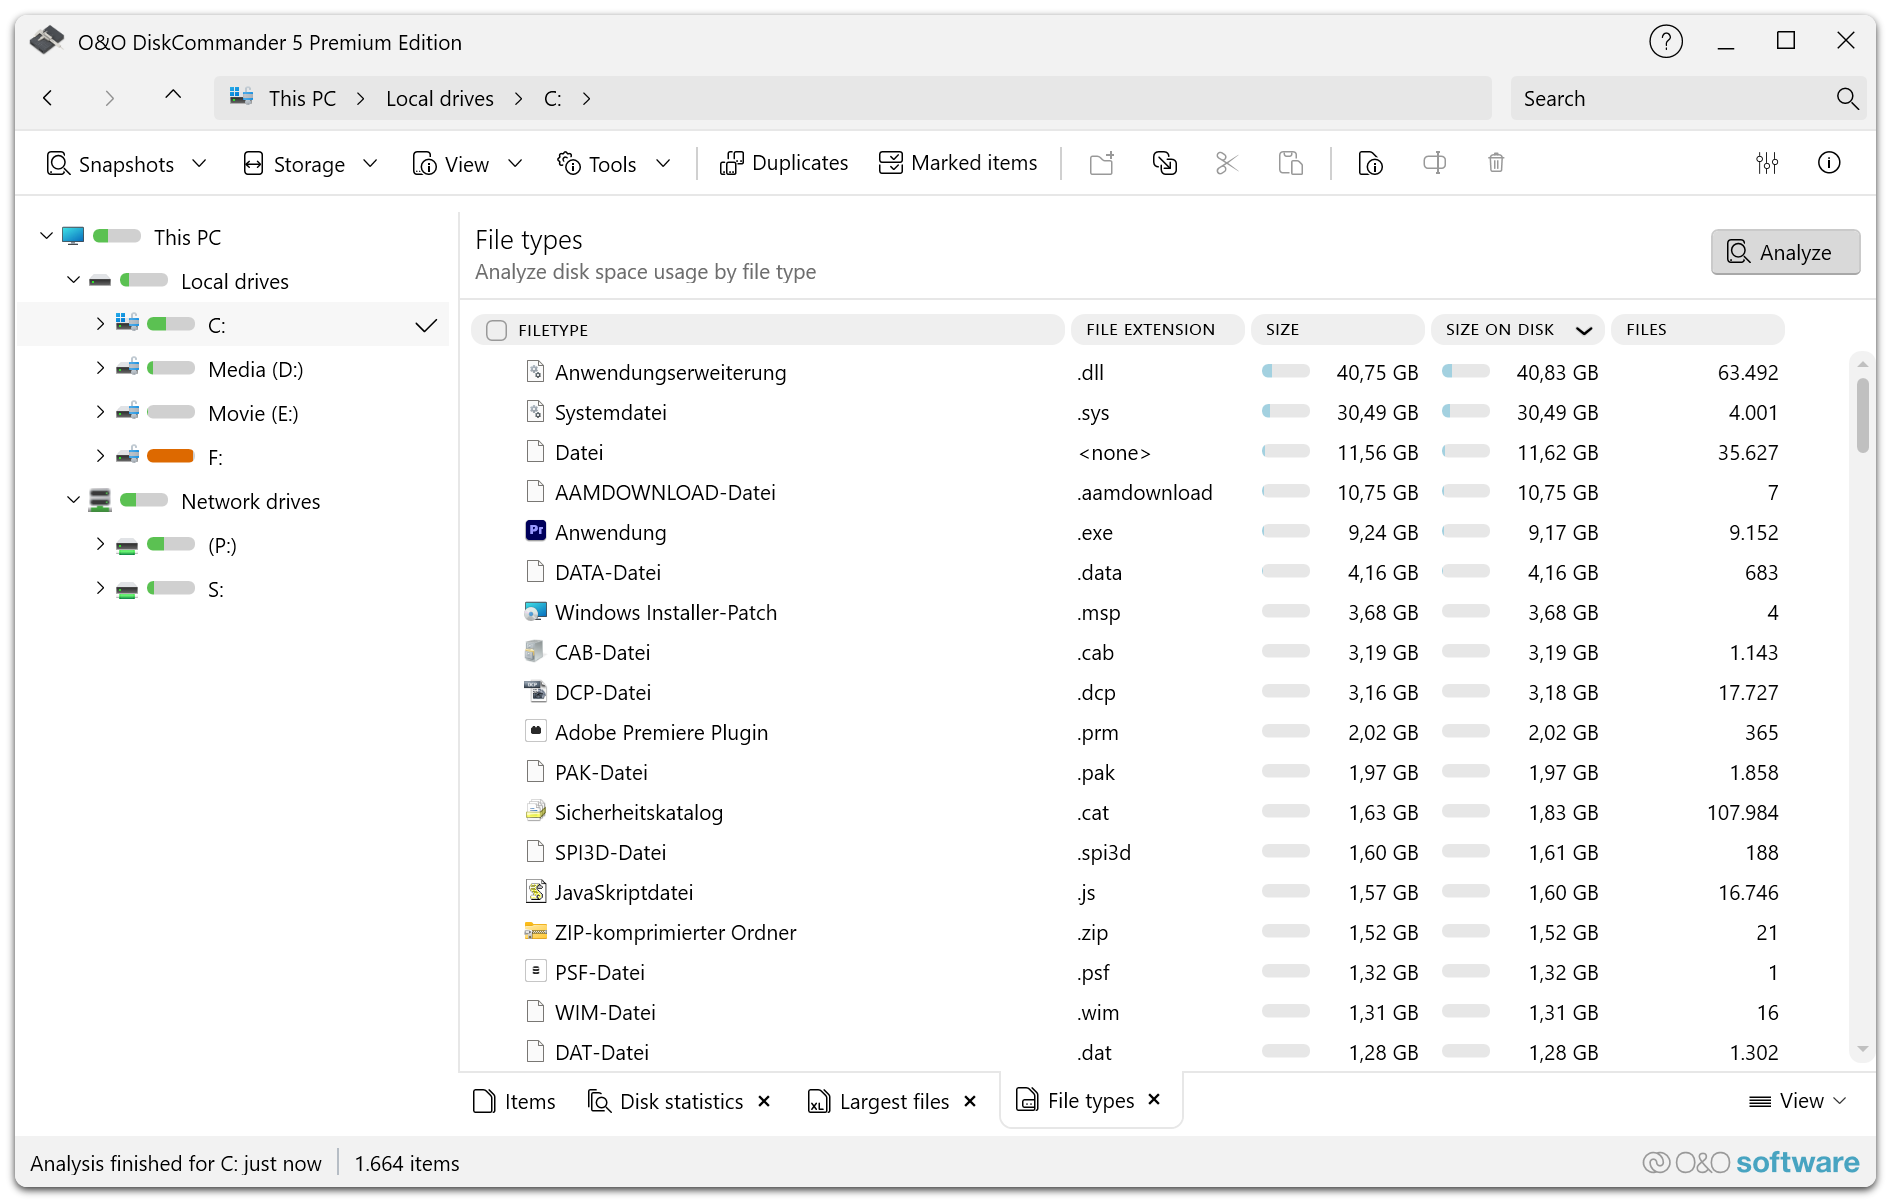Navigate up one level with up arrow
The image size is (1891, 1202).
[x=173, y=96]
